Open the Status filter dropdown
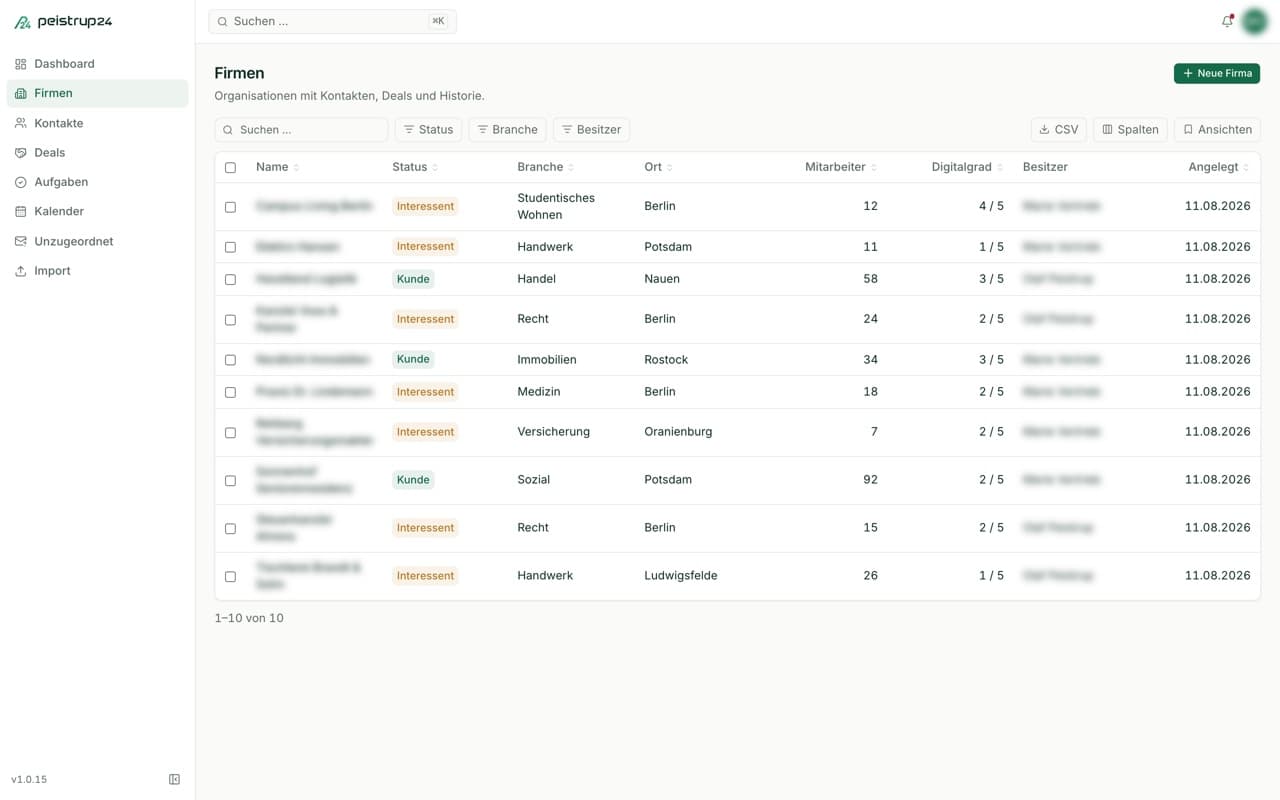1280x800 pixels. 428,130
